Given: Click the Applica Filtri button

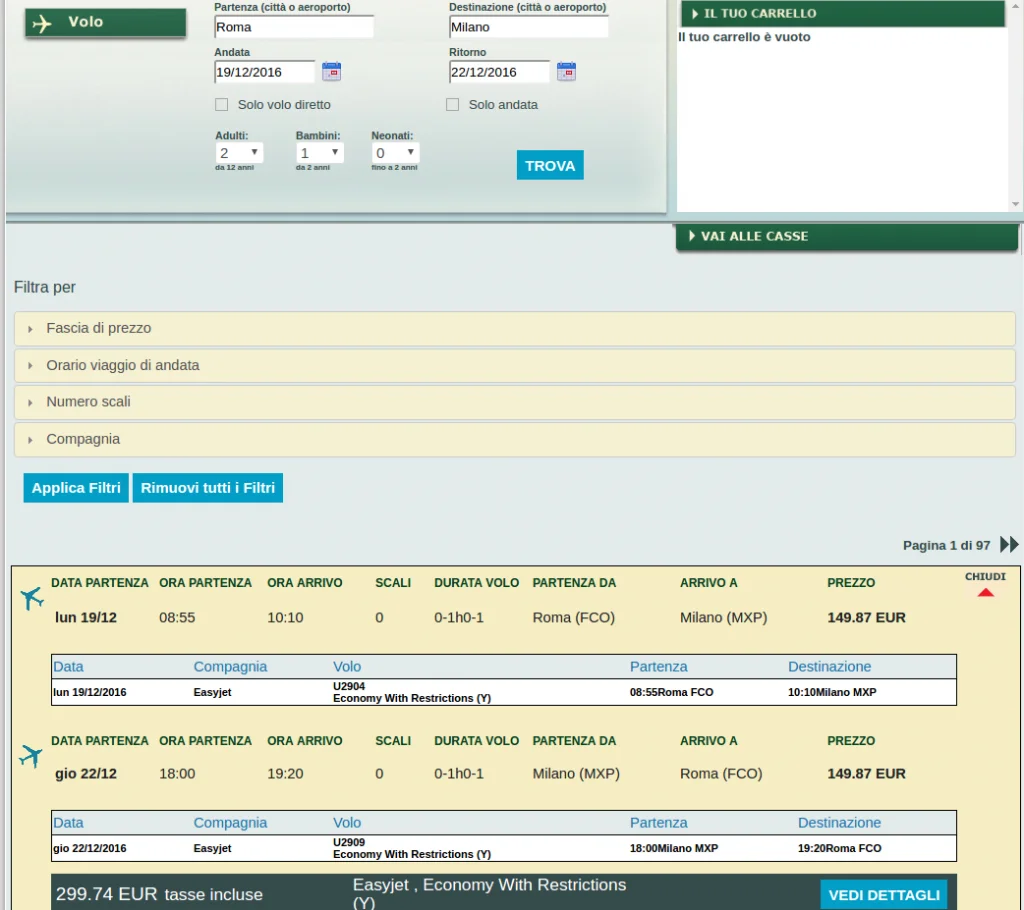Looking at the screenshot, I should pos(76,488).
